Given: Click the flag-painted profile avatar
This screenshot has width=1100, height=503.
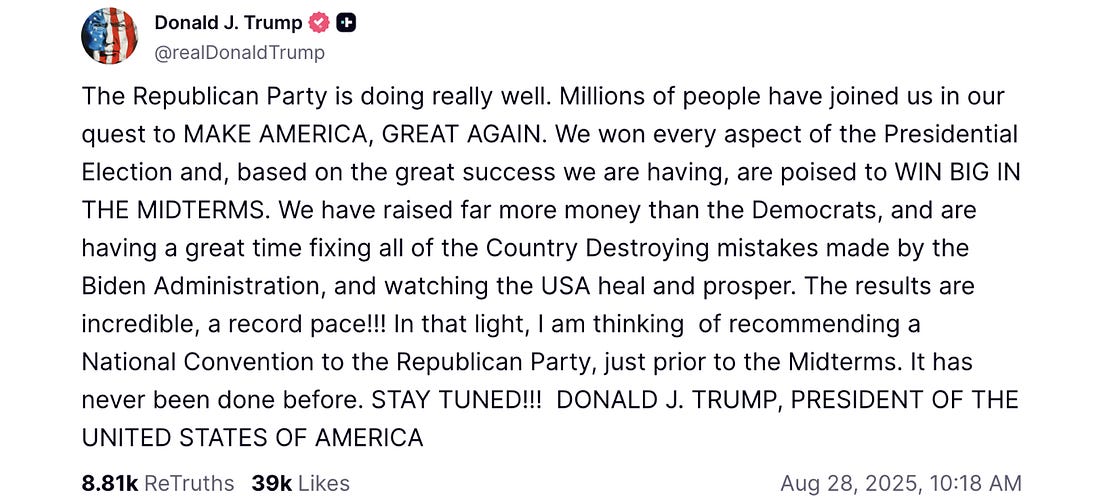Looking at the screenshot, I should click(109, 35).
